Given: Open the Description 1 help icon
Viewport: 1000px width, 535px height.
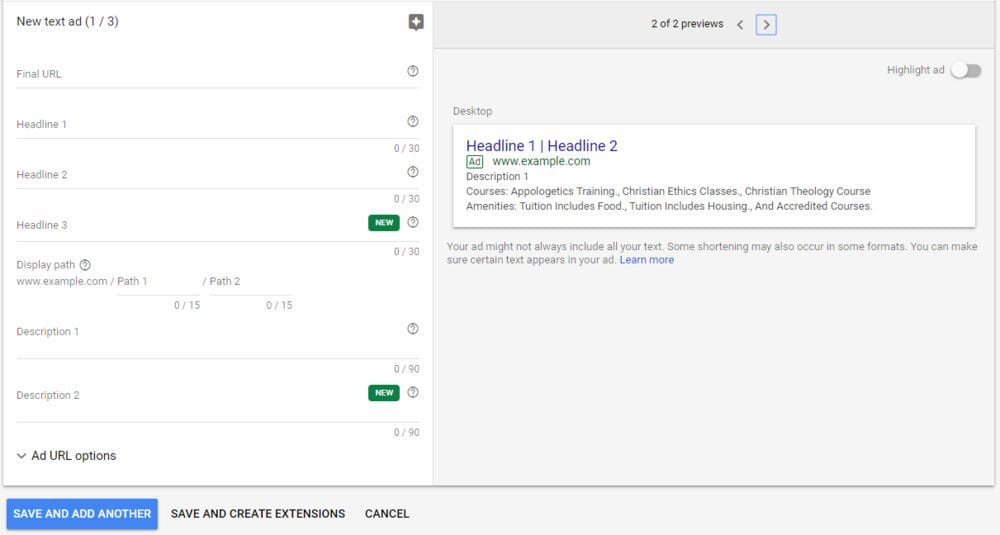Looking at the screenshot, I should click(413, 328).
